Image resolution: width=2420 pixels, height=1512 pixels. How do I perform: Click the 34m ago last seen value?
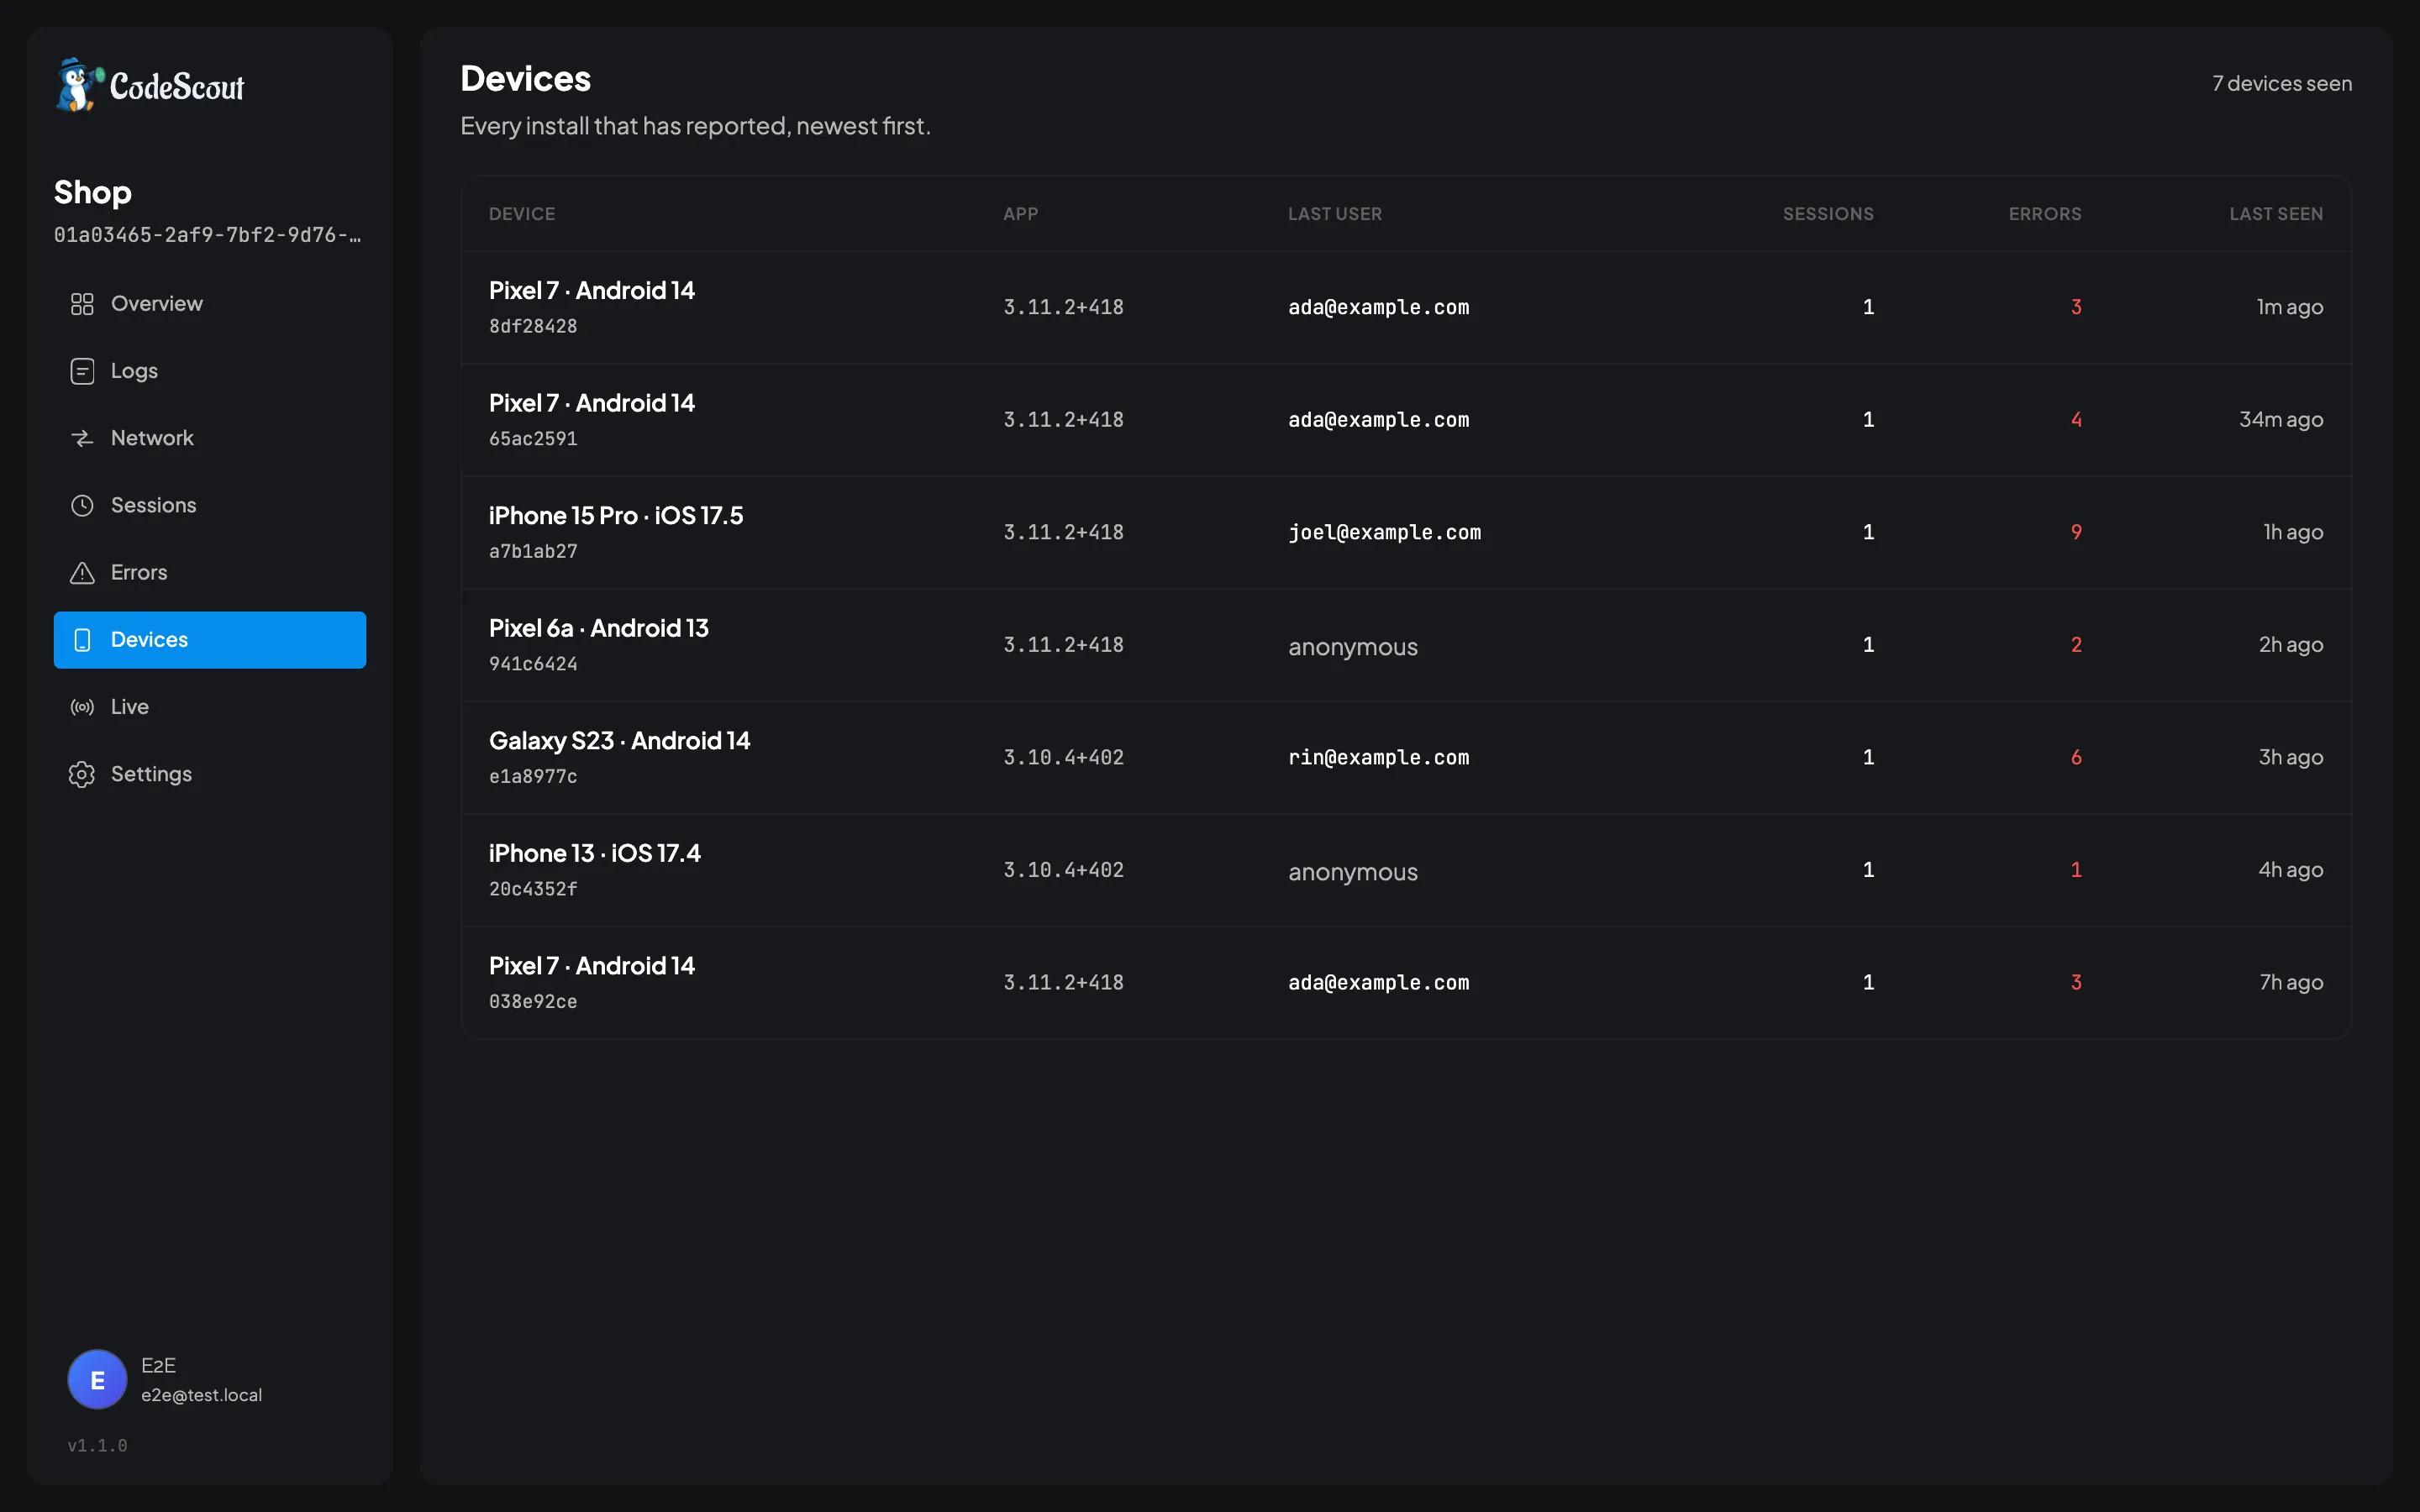2280,420
